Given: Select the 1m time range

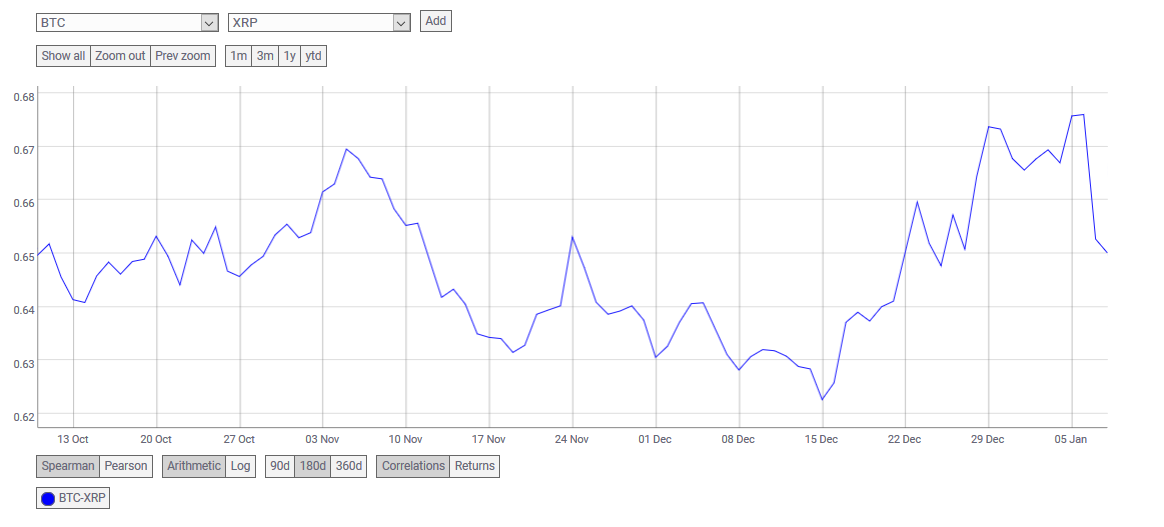Looking at the screenshot, I should pyautogui.click(x=238, y=56).
